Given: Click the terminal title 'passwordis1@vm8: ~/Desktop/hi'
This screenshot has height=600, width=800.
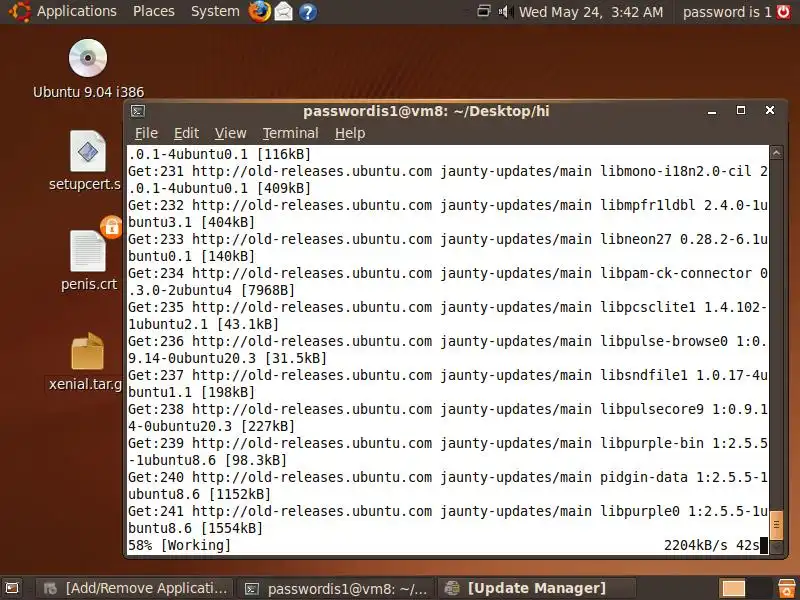Looking at the screenshot, I should pyautogui.click(x=426, y=111).
